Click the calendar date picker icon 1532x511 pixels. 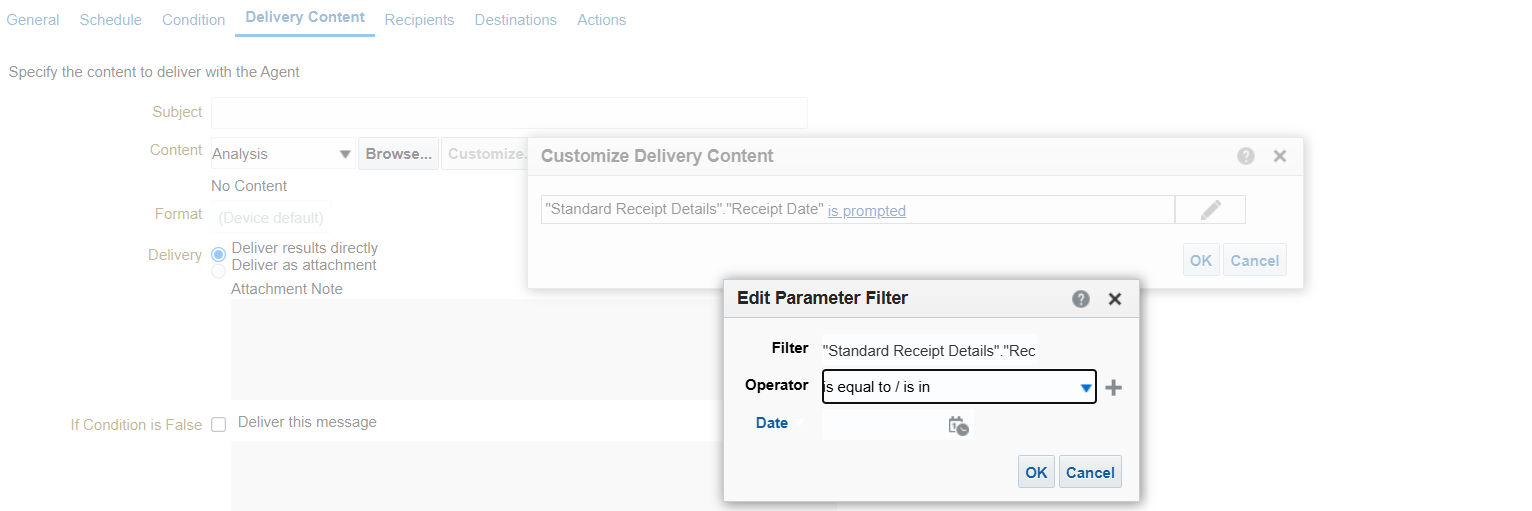coord(958,425)
